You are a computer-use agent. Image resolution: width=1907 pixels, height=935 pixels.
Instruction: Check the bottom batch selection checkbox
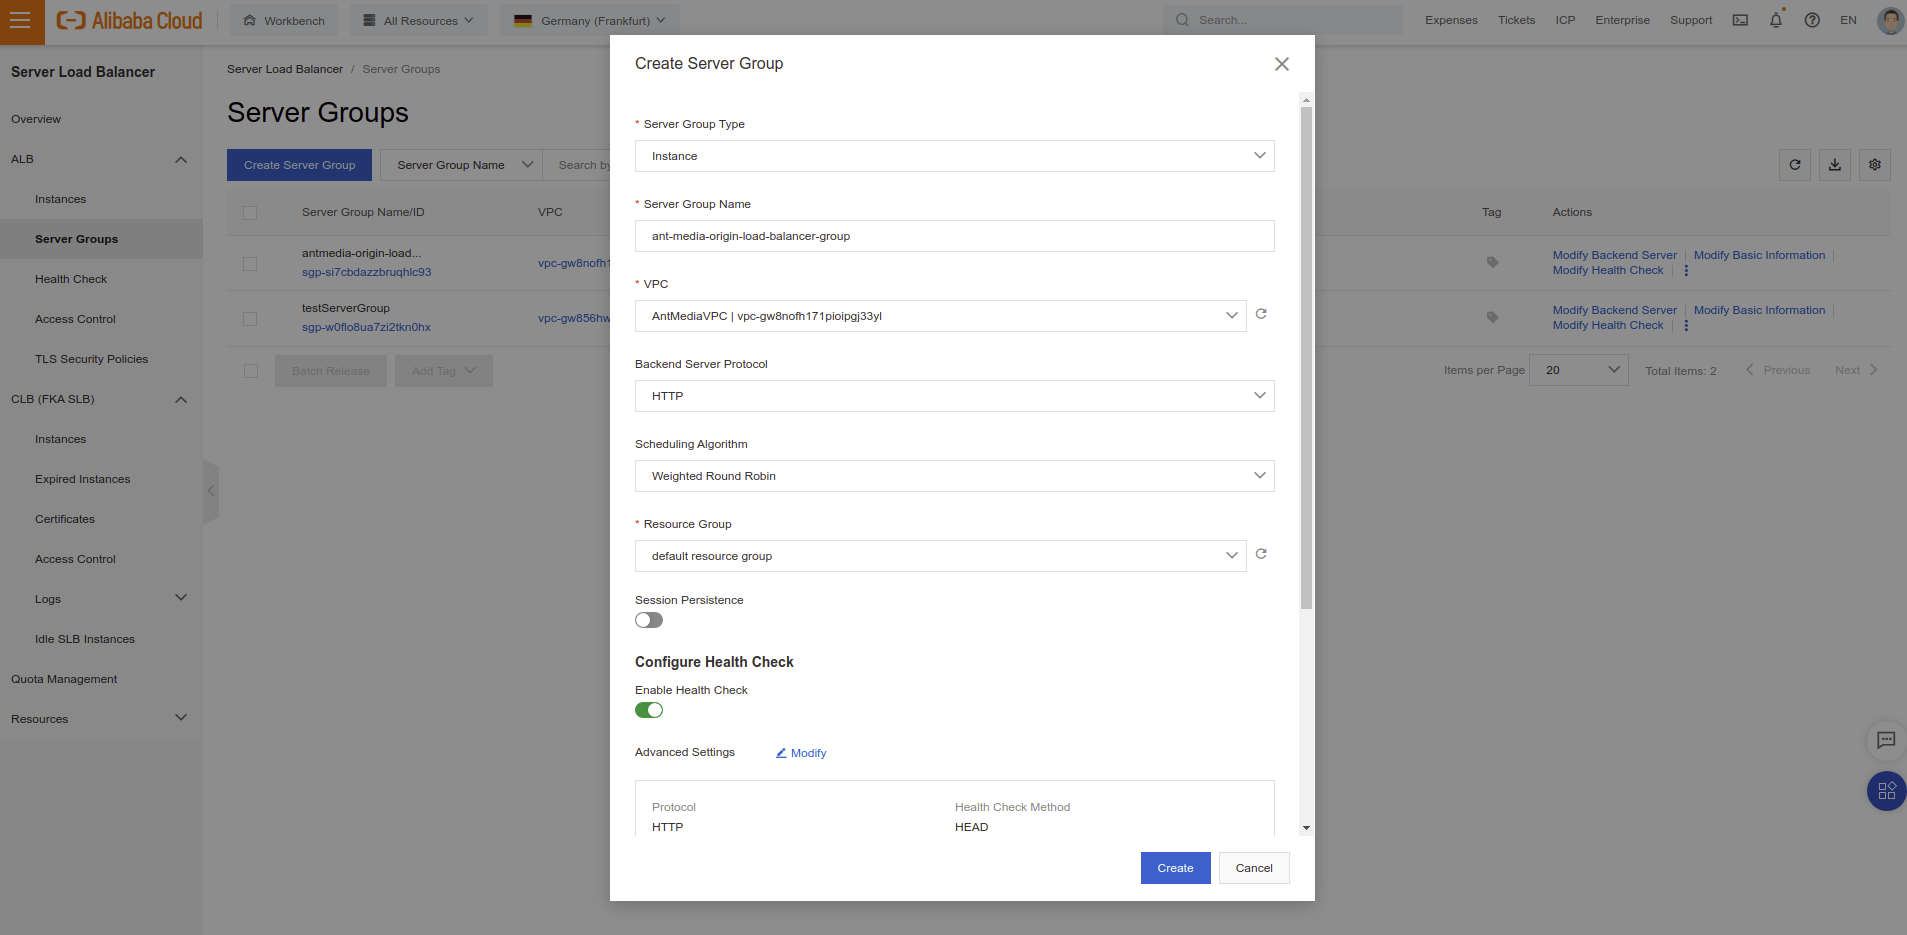pos(251,371)
